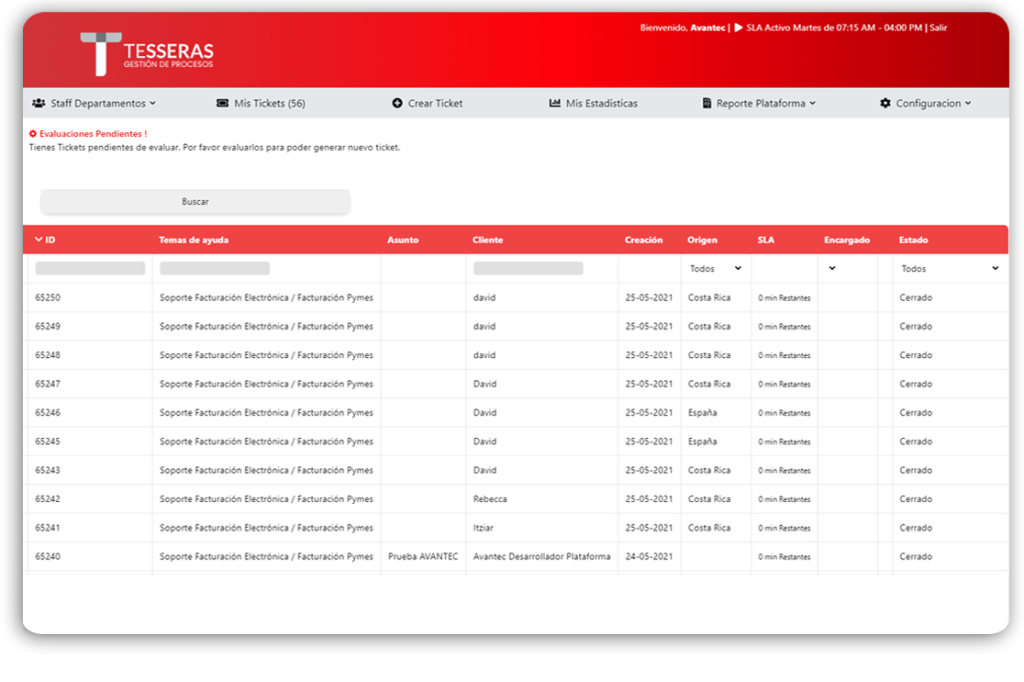Open the Estado filter dropdown
This screenshot has height=682, width=1024.
click(948, 269)
